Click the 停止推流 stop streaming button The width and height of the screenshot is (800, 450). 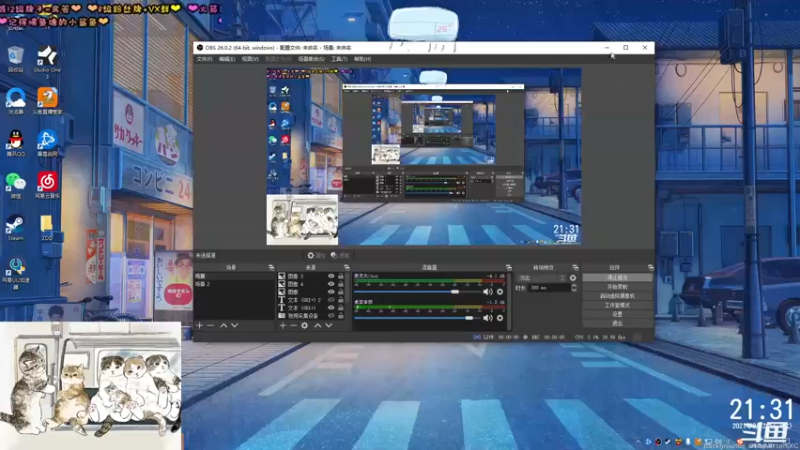point(617,278)
